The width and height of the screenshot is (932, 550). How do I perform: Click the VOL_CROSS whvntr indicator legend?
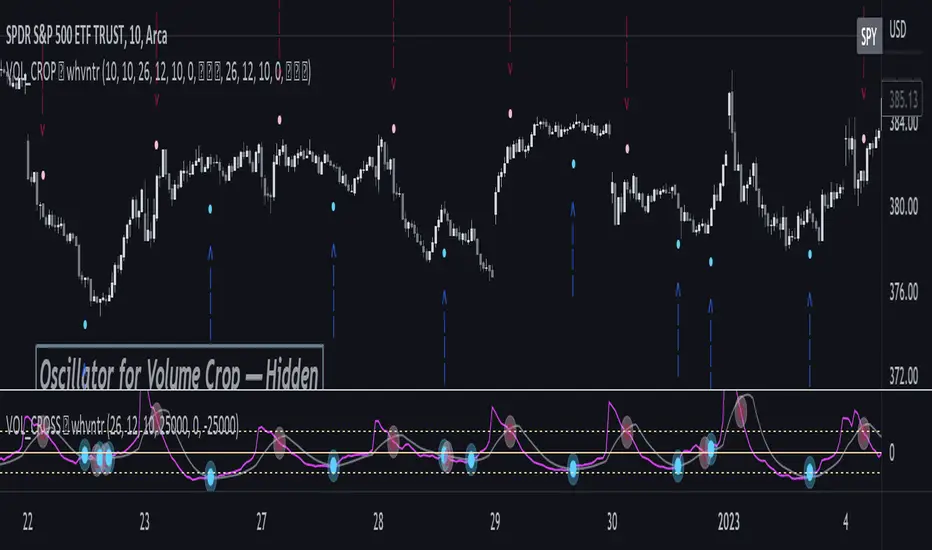click(123, 426)
